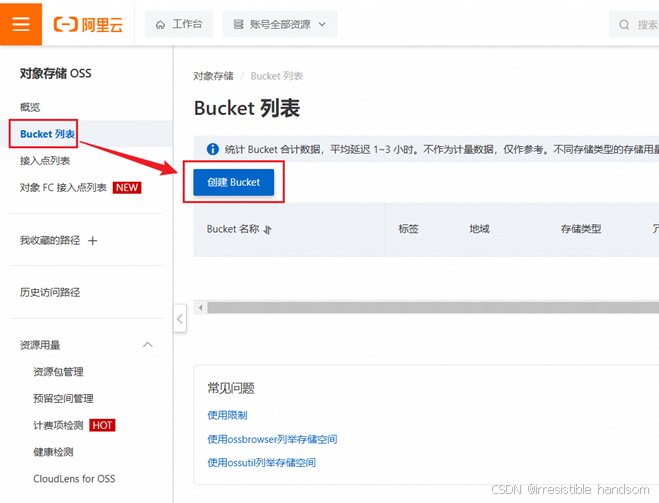Select Bucket 列表 in the sidebar
The image size is (659, 503).
tap(47, 134)
